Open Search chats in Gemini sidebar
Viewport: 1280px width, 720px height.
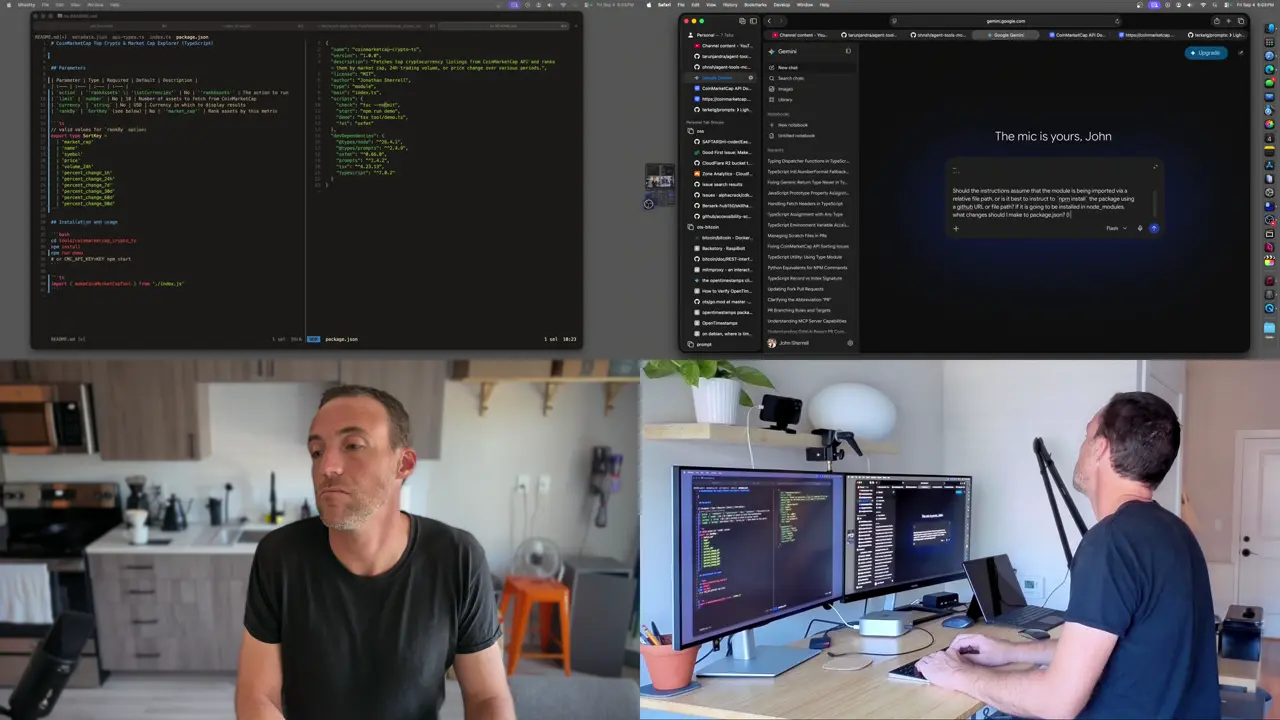click(791, 78)
